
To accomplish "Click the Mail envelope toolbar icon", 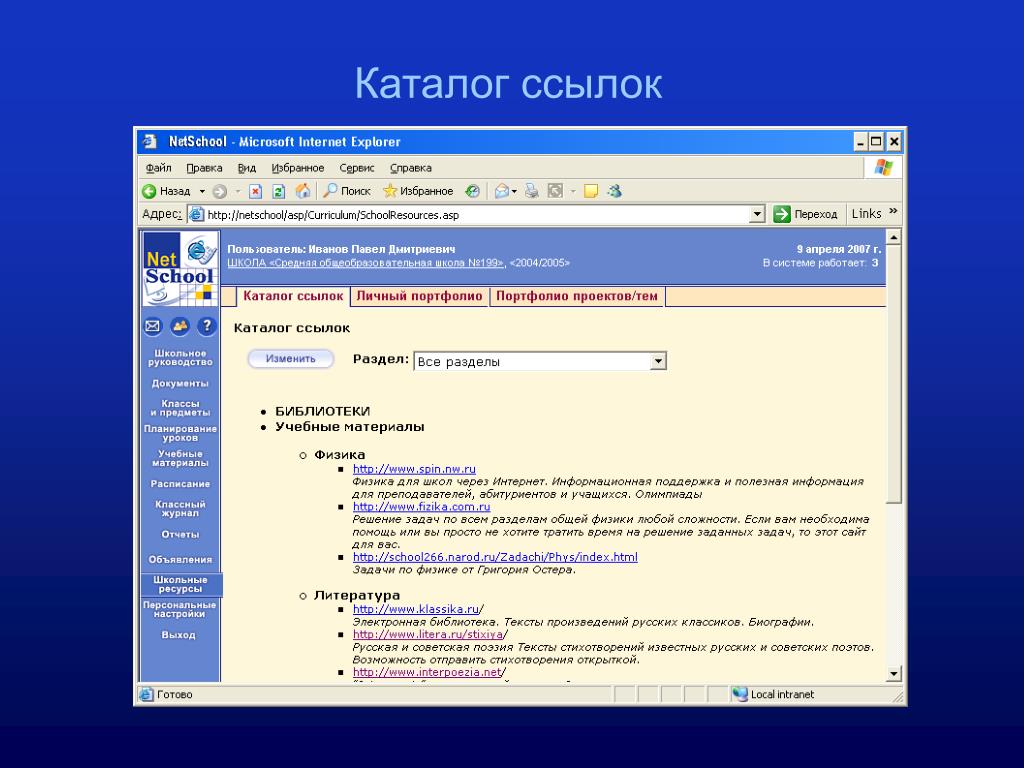I will coord(502,191).
